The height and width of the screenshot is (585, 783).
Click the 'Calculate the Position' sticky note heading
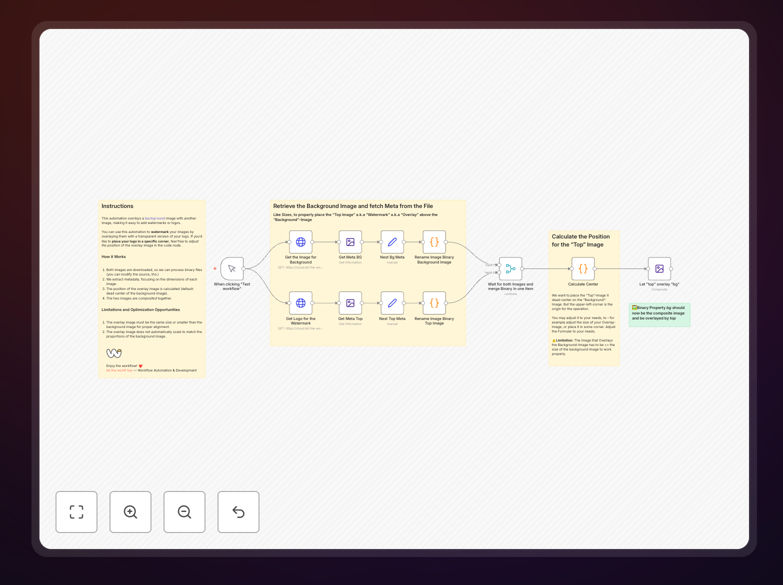581,240
